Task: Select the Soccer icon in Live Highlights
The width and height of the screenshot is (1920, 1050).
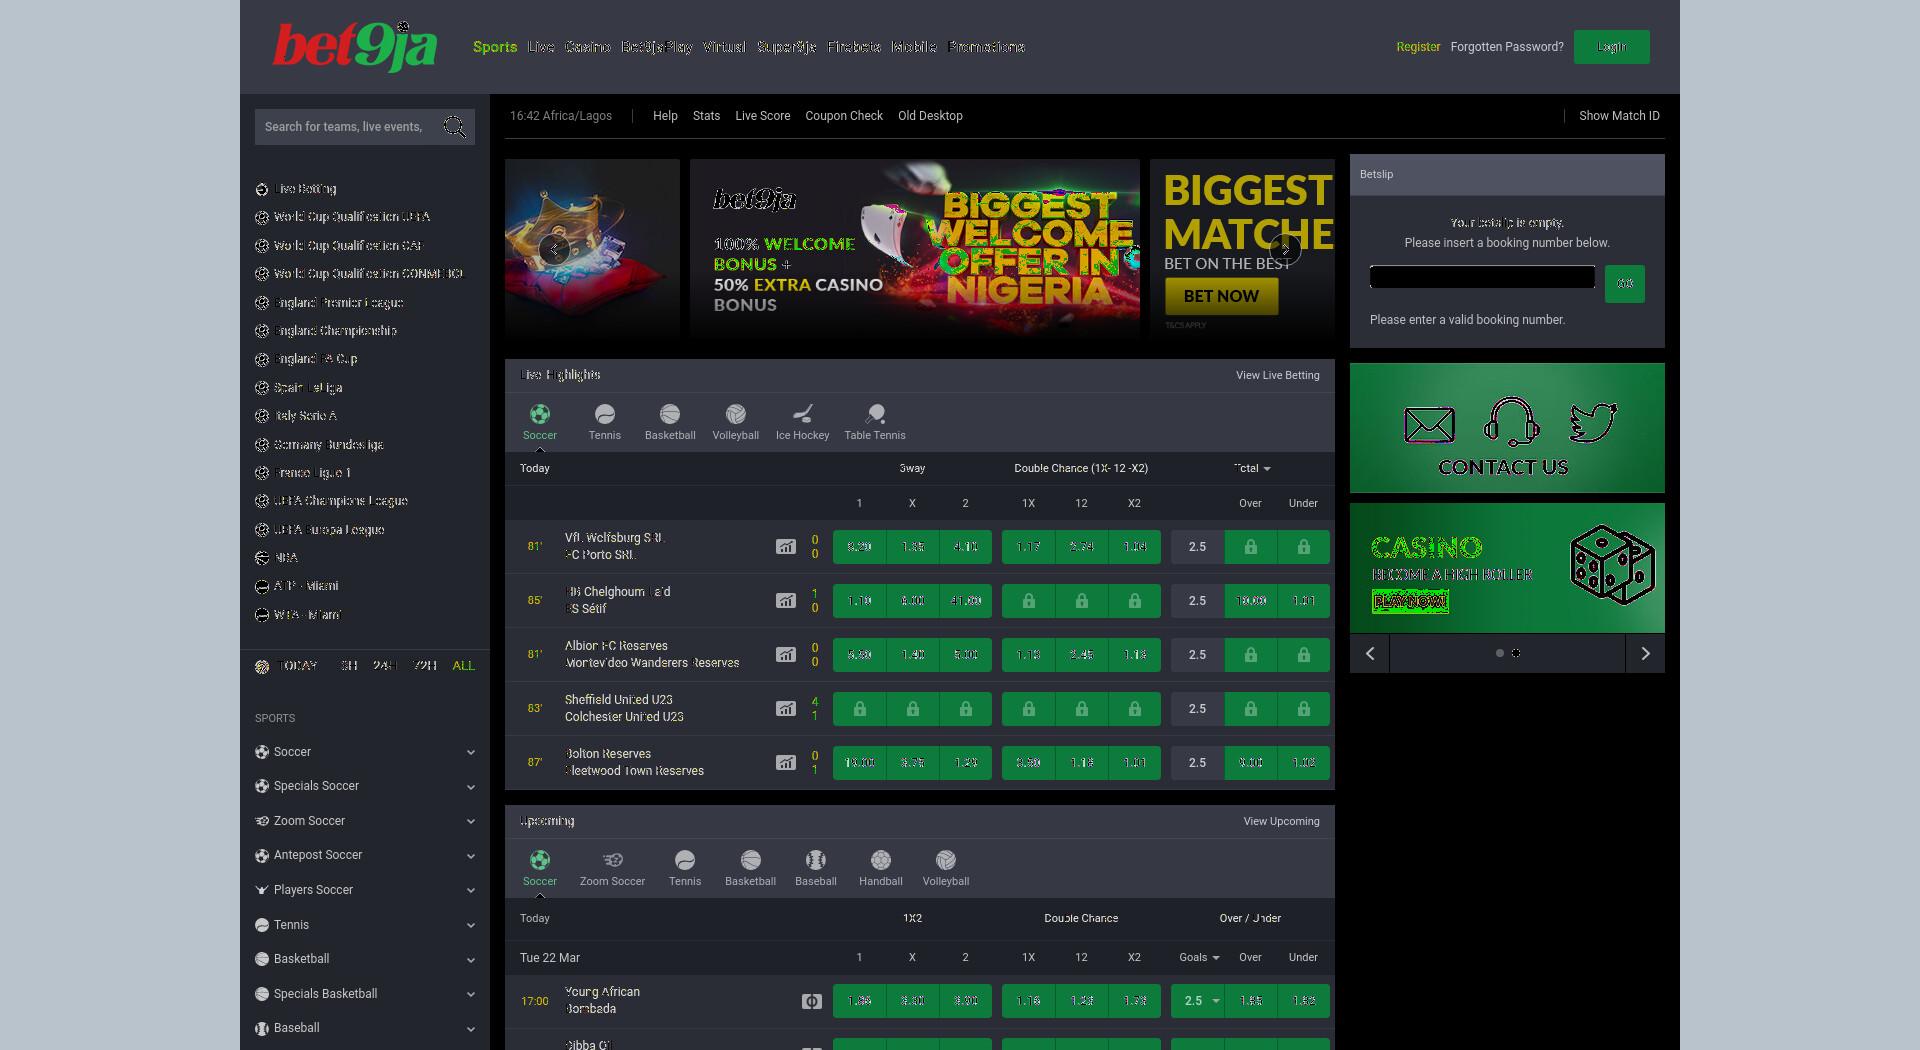Action: pyautogui.click(x=540, y=414)
